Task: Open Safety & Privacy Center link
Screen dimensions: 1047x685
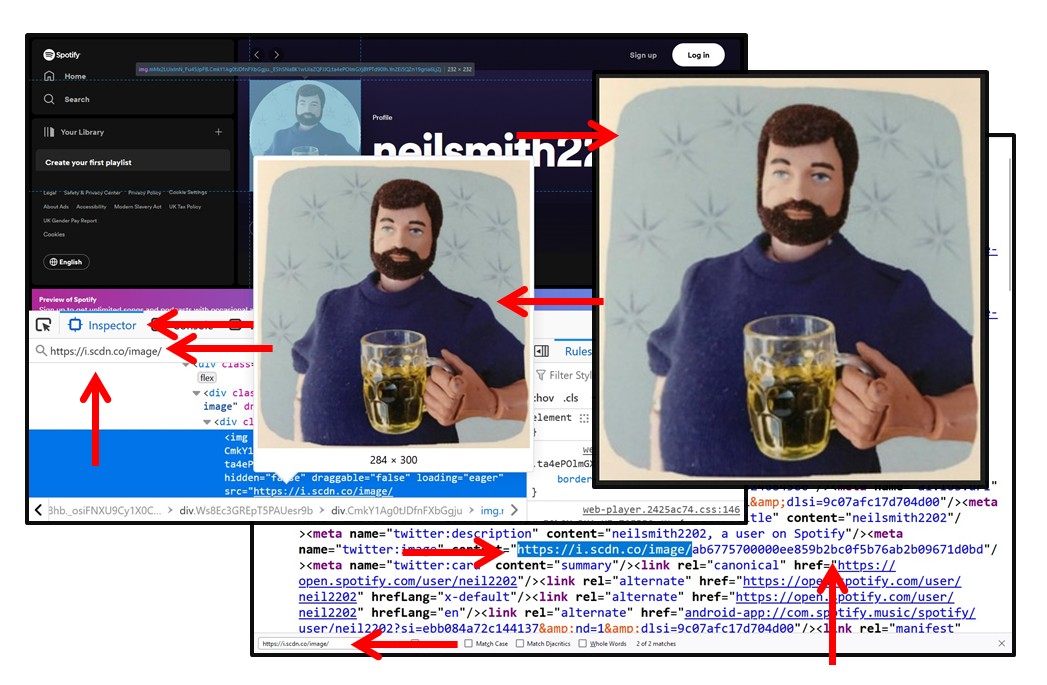Action: 92,192
